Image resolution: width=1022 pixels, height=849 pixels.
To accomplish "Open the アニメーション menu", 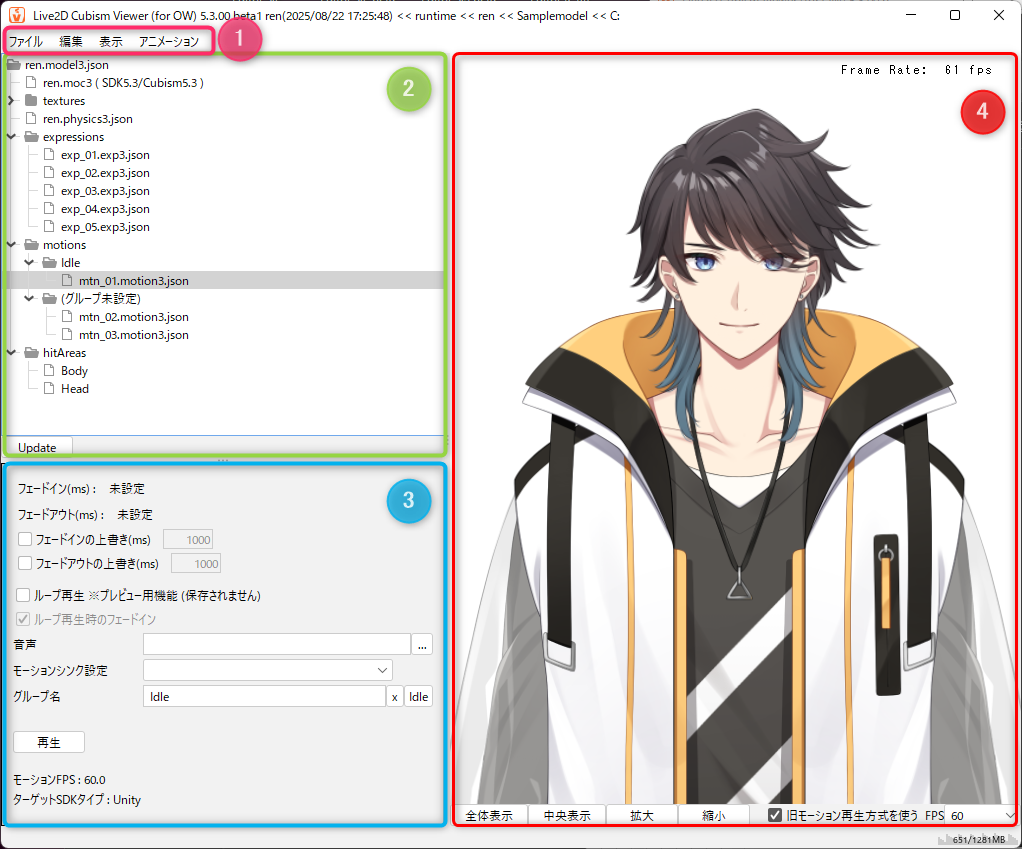I will pos(169,42).
